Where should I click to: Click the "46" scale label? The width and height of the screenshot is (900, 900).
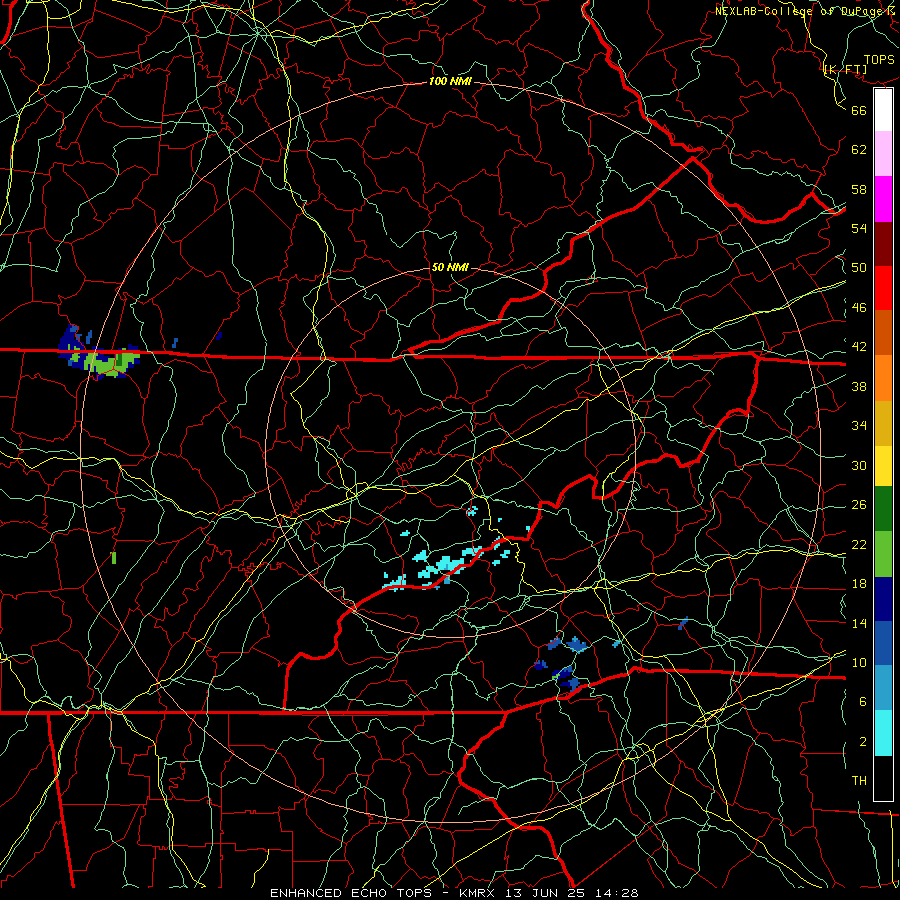pos(859,308)
